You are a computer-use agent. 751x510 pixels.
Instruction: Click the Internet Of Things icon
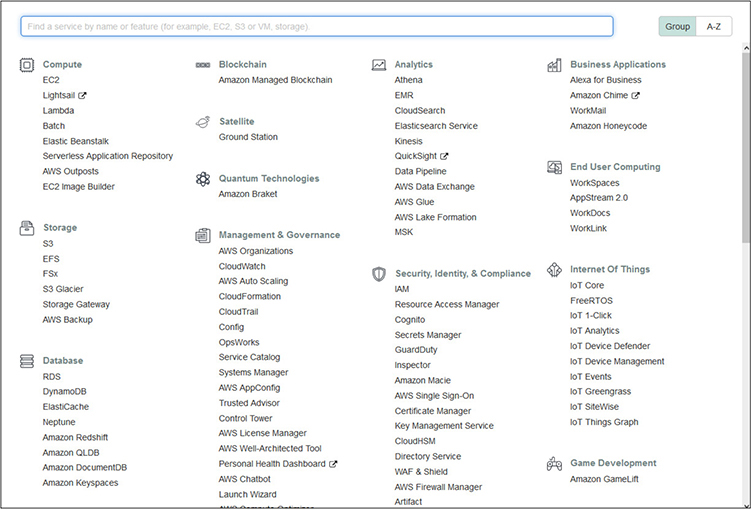(x=554, y=270)
